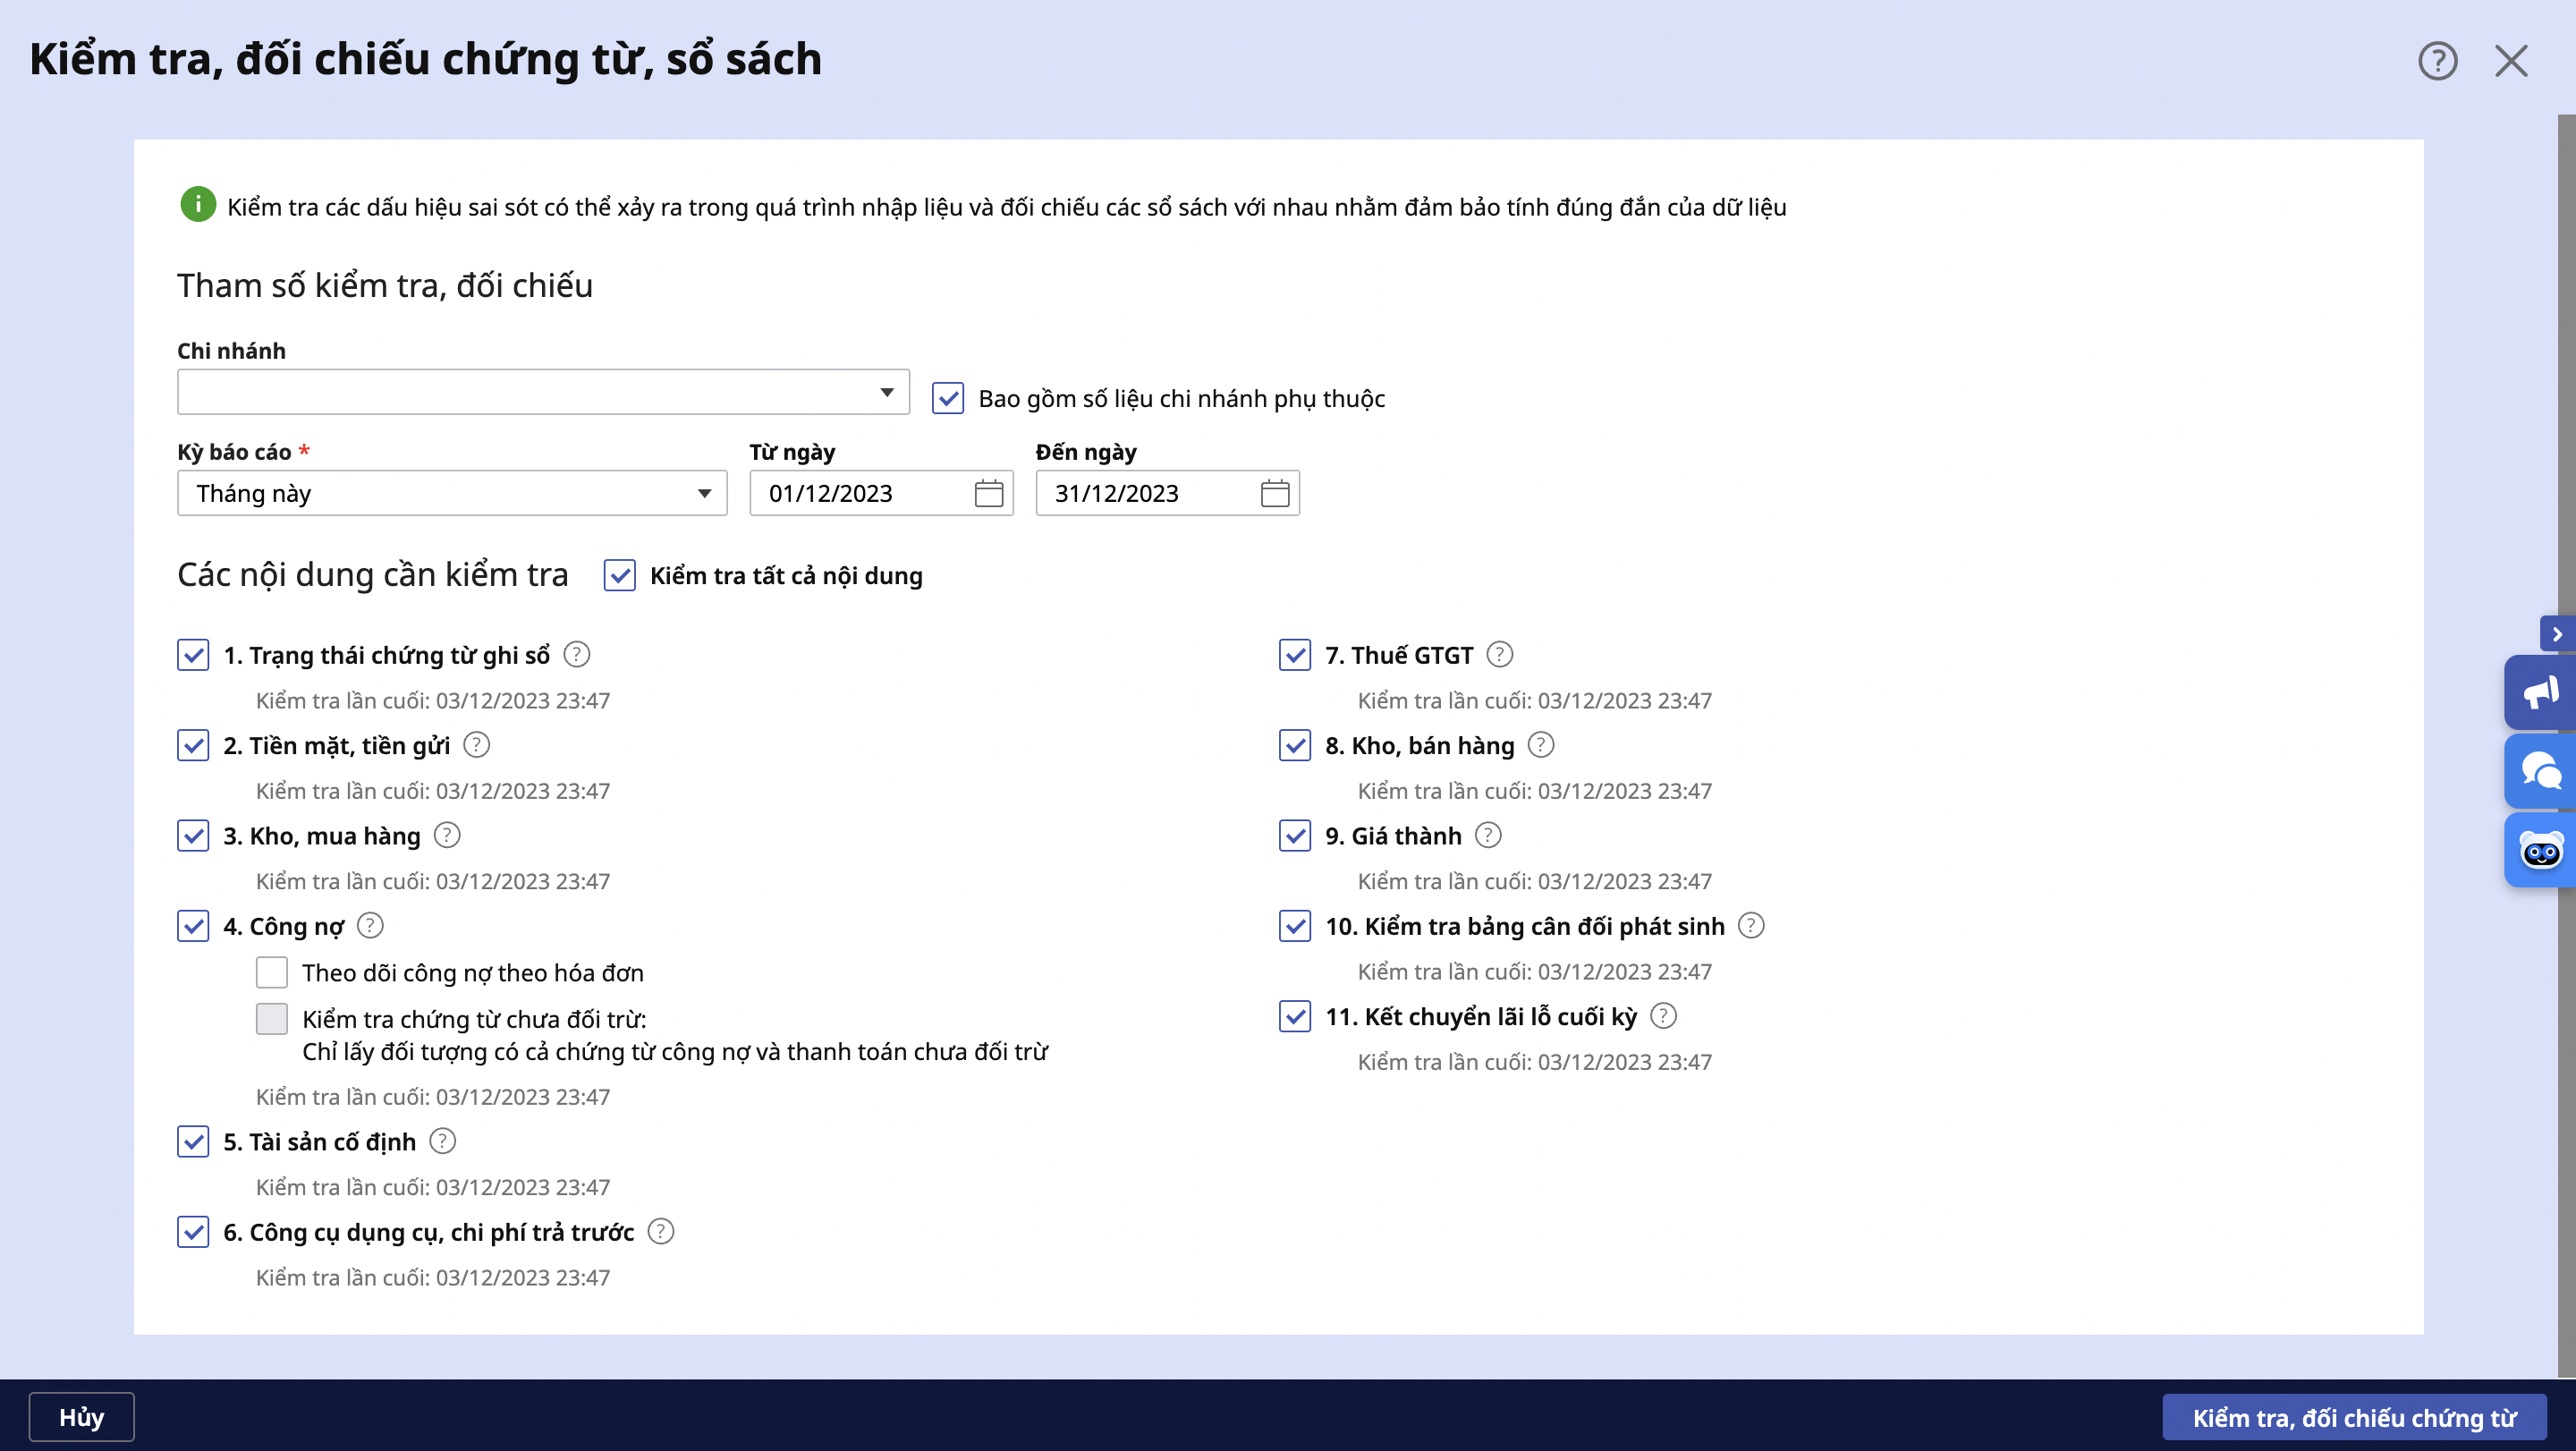Open the Chi nhánh dropdown arrow
Viewport: 2576px width, 1451px height.
pyautogui.click(x=886, y=392)
